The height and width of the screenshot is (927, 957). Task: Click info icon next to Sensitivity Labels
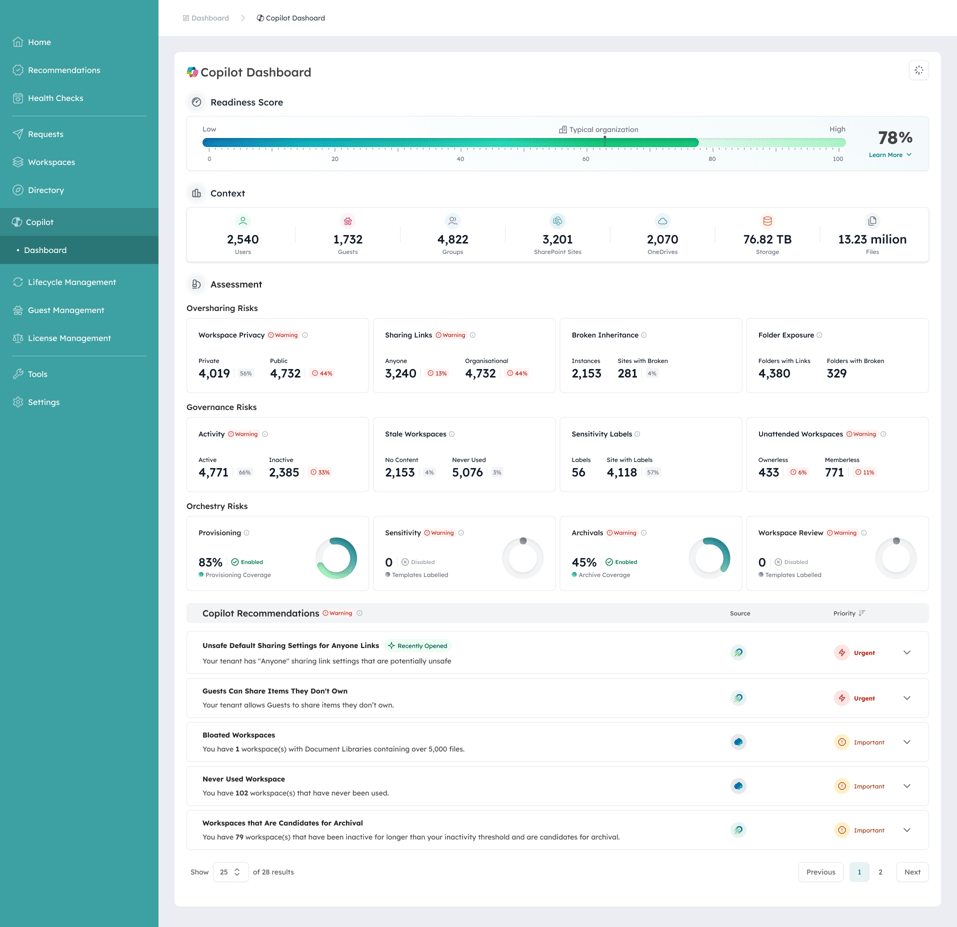[637, 435]
